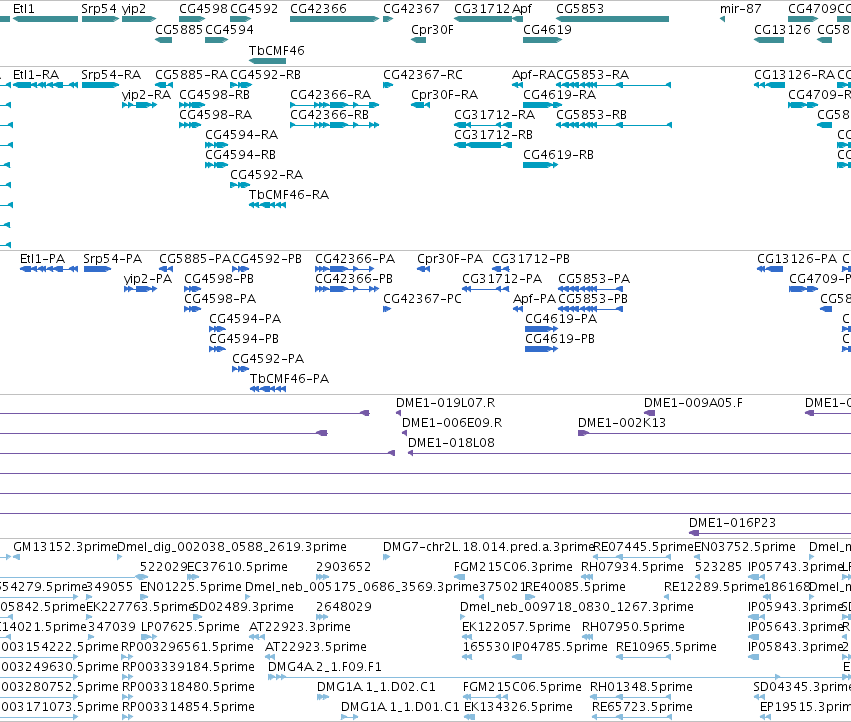Open the Etl1-PA protein feature

pos(49,269)
